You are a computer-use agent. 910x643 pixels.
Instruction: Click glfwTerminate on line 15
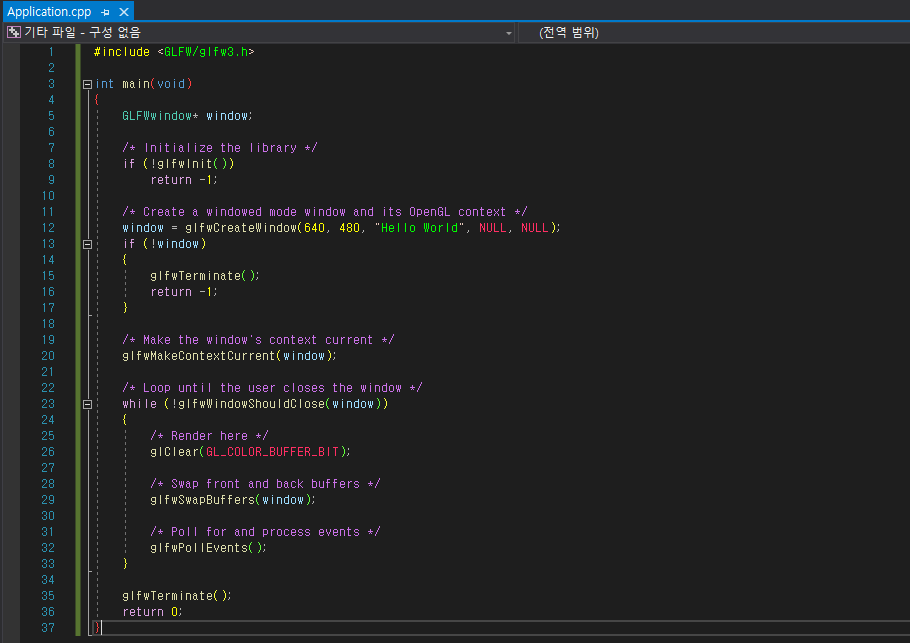click(x=196, y=276)
